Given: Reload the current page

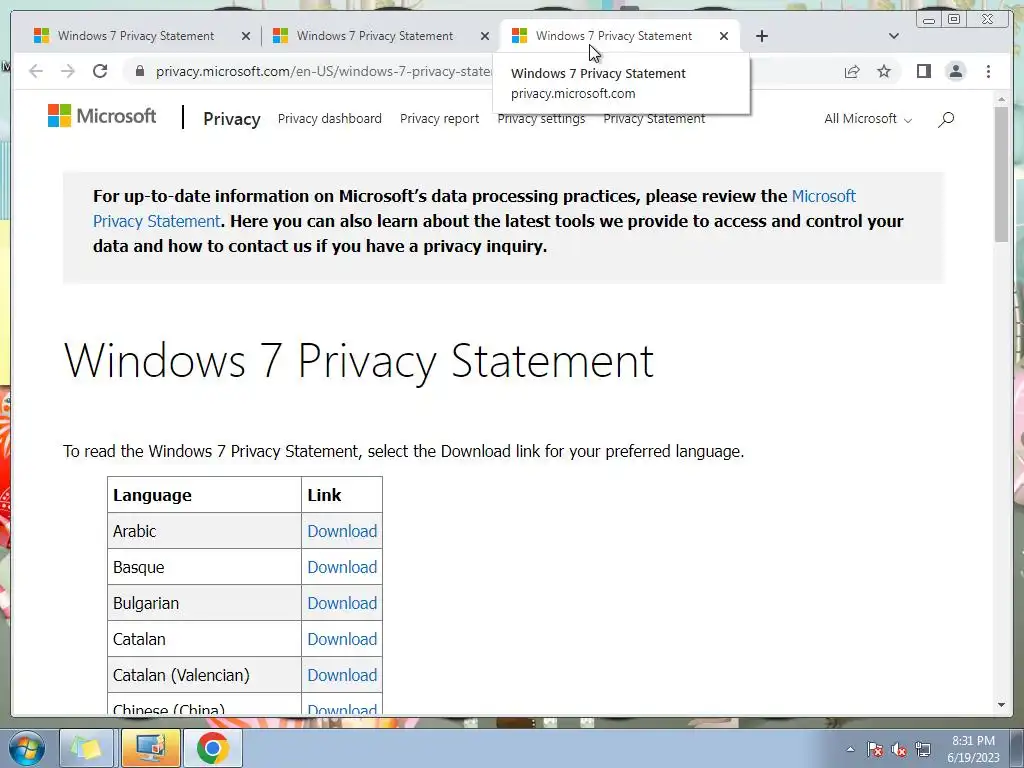Looking at the screenshot, I should (100, 71).
